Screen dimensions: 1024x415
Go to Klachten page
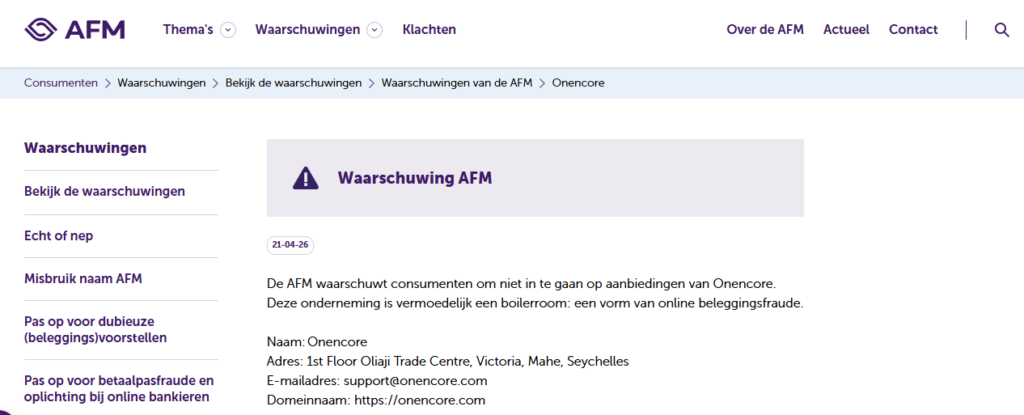pos(429,29)
